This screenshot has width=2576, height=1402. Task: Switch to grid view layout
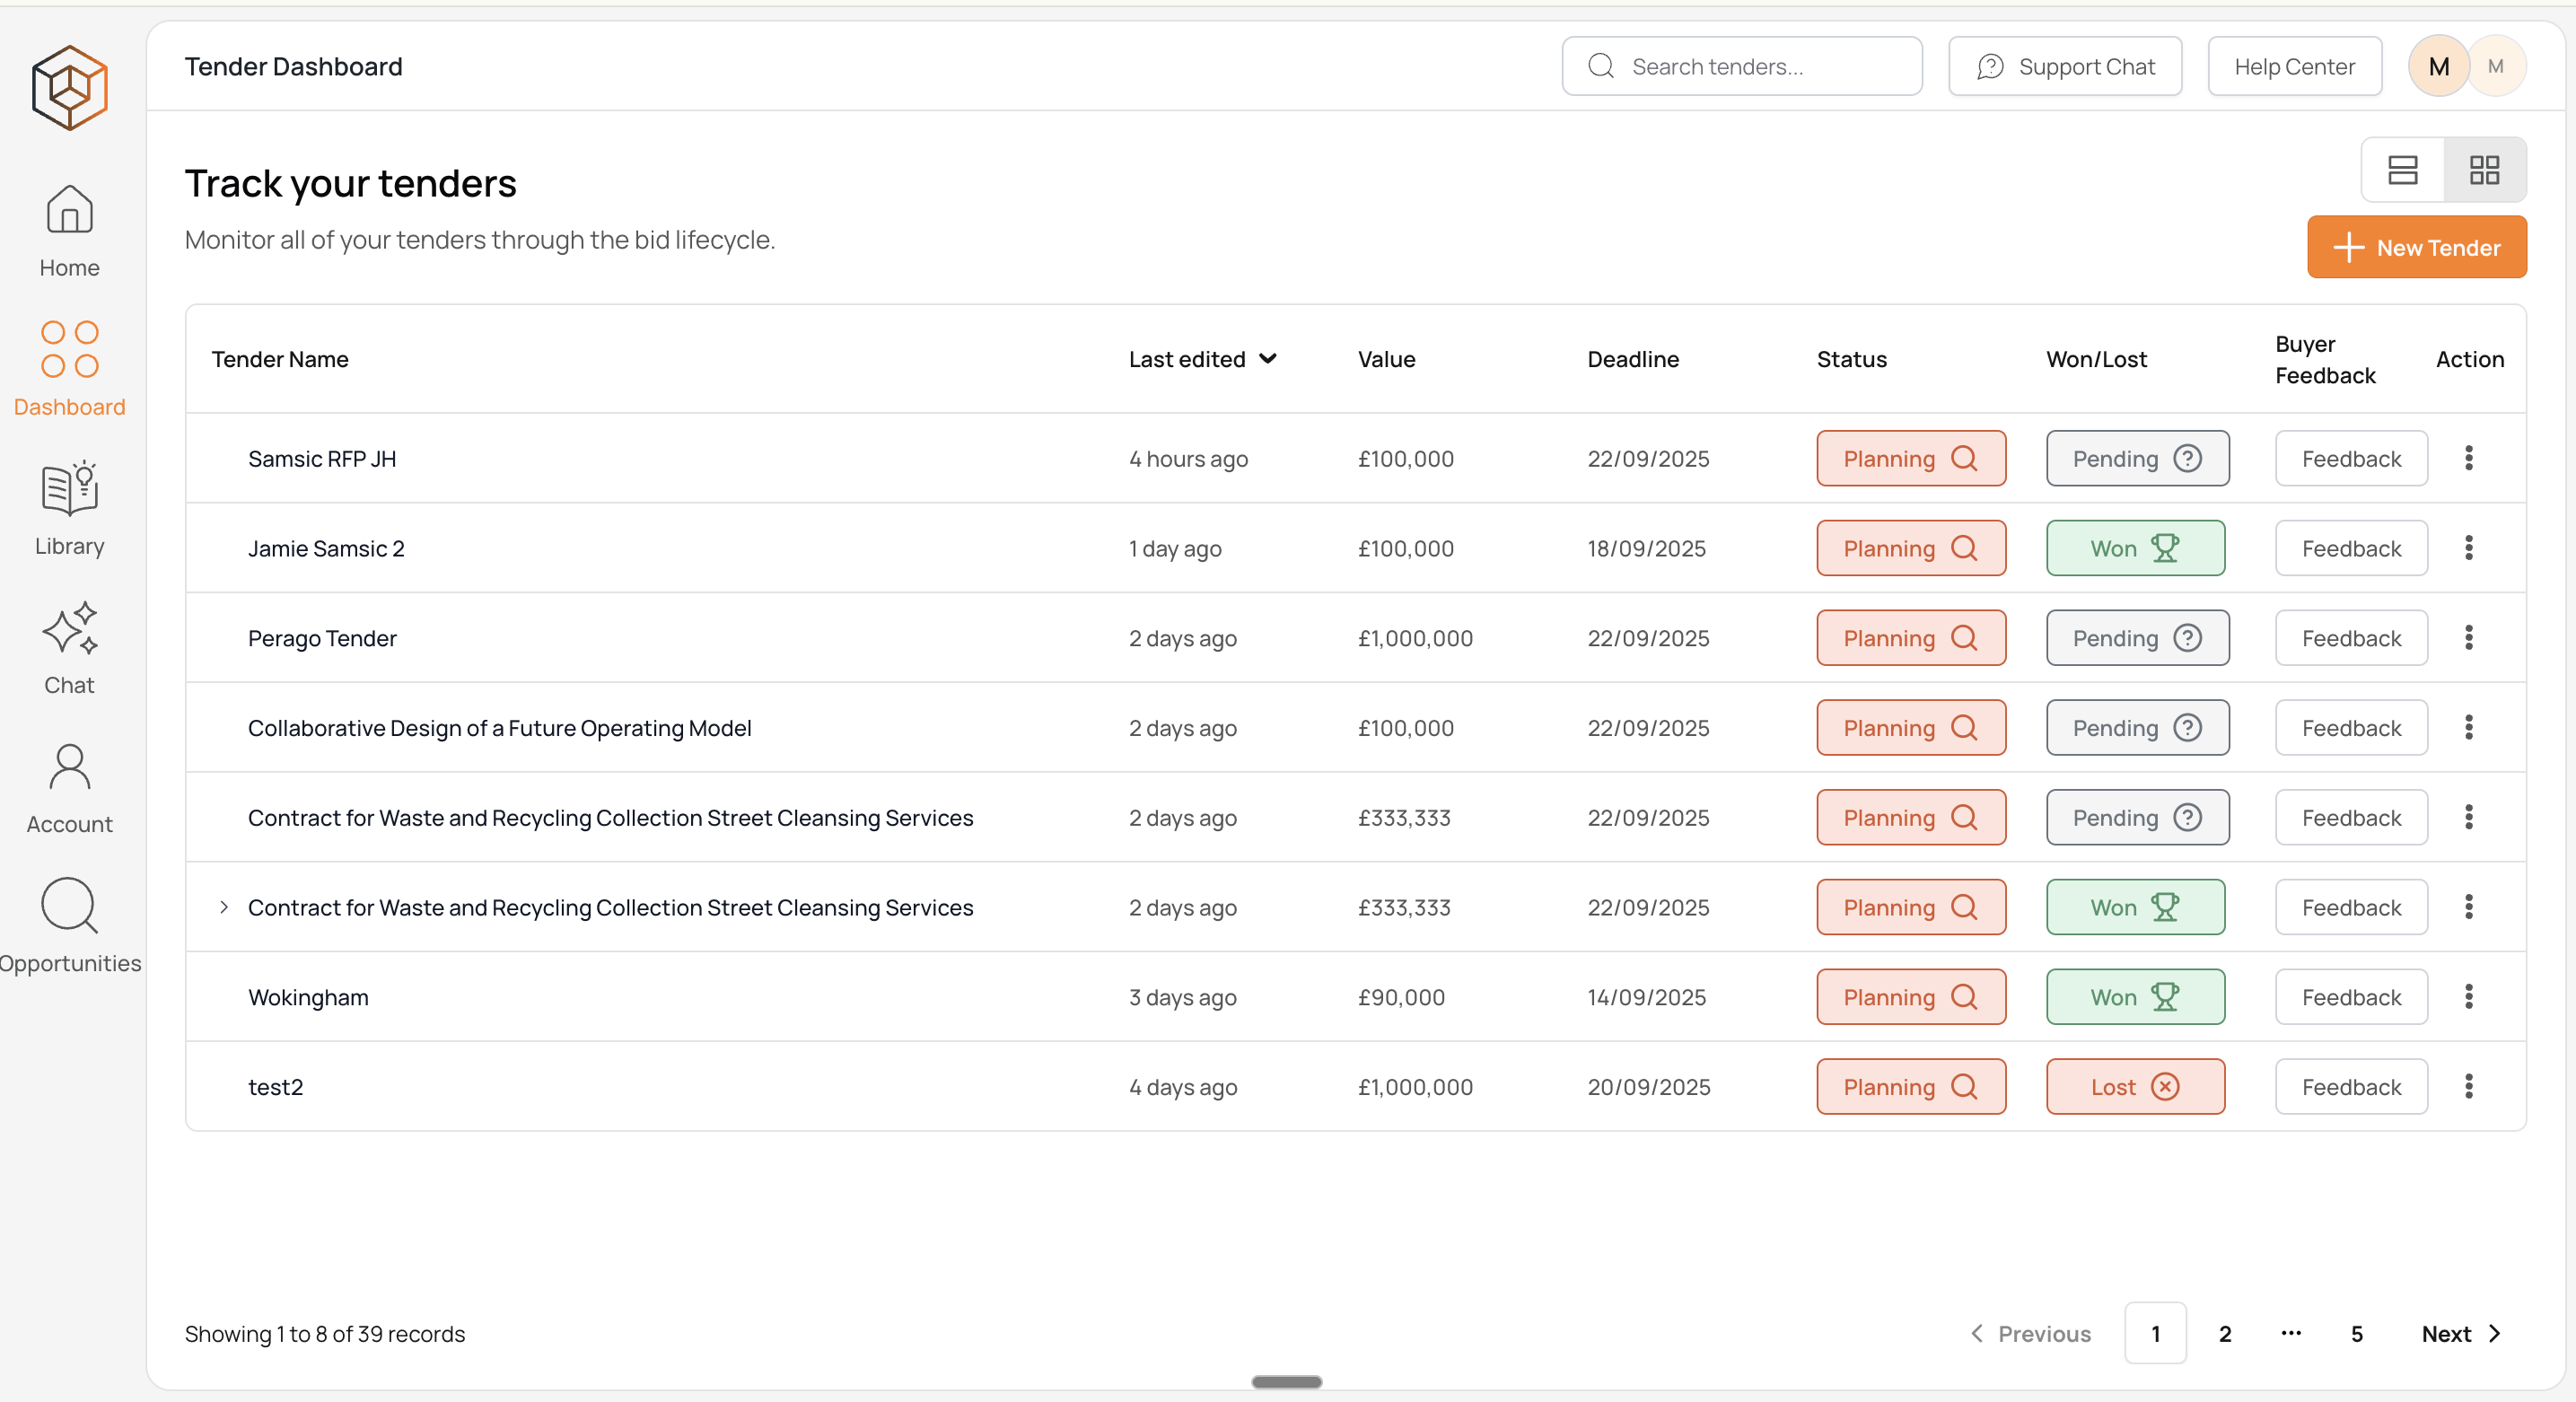pos(2484,170)
